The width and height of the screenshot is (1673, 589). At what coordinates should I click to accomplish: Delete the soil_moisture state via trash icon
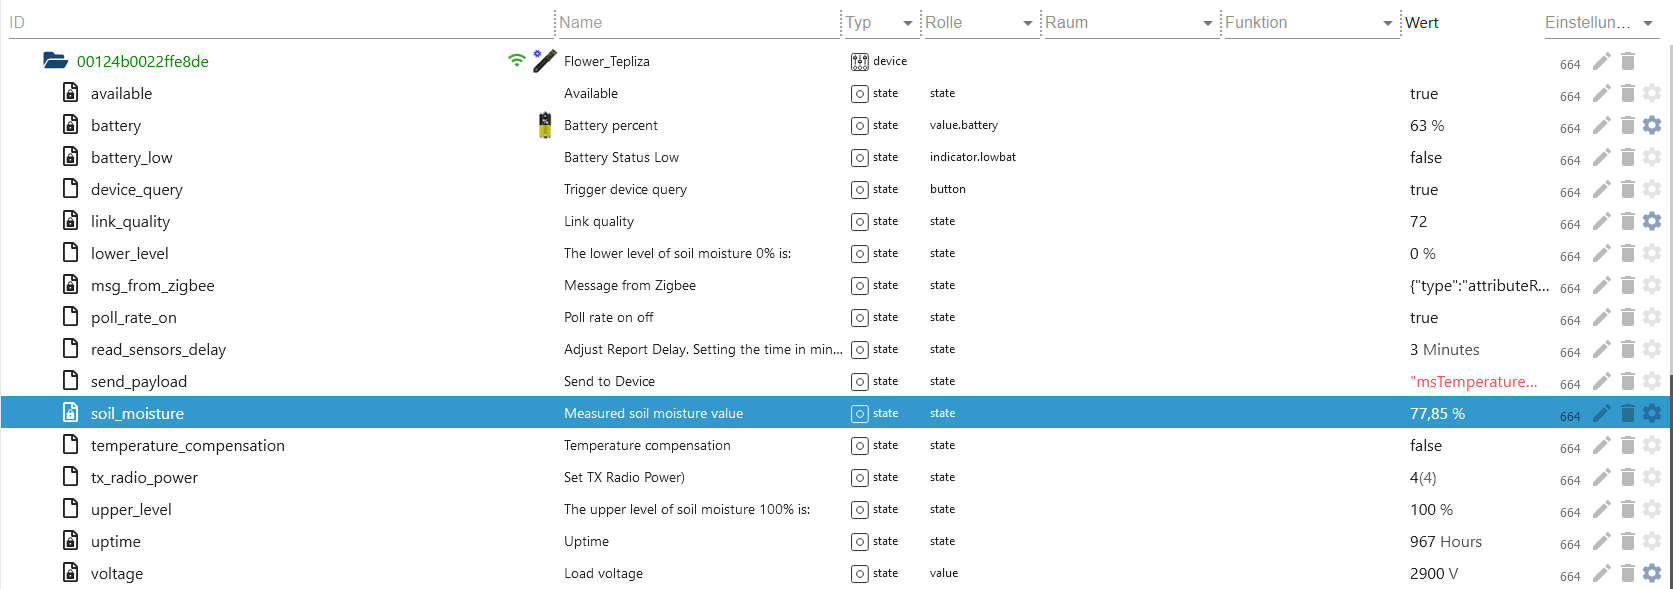pyautogui.click(x=1627, y=413)
